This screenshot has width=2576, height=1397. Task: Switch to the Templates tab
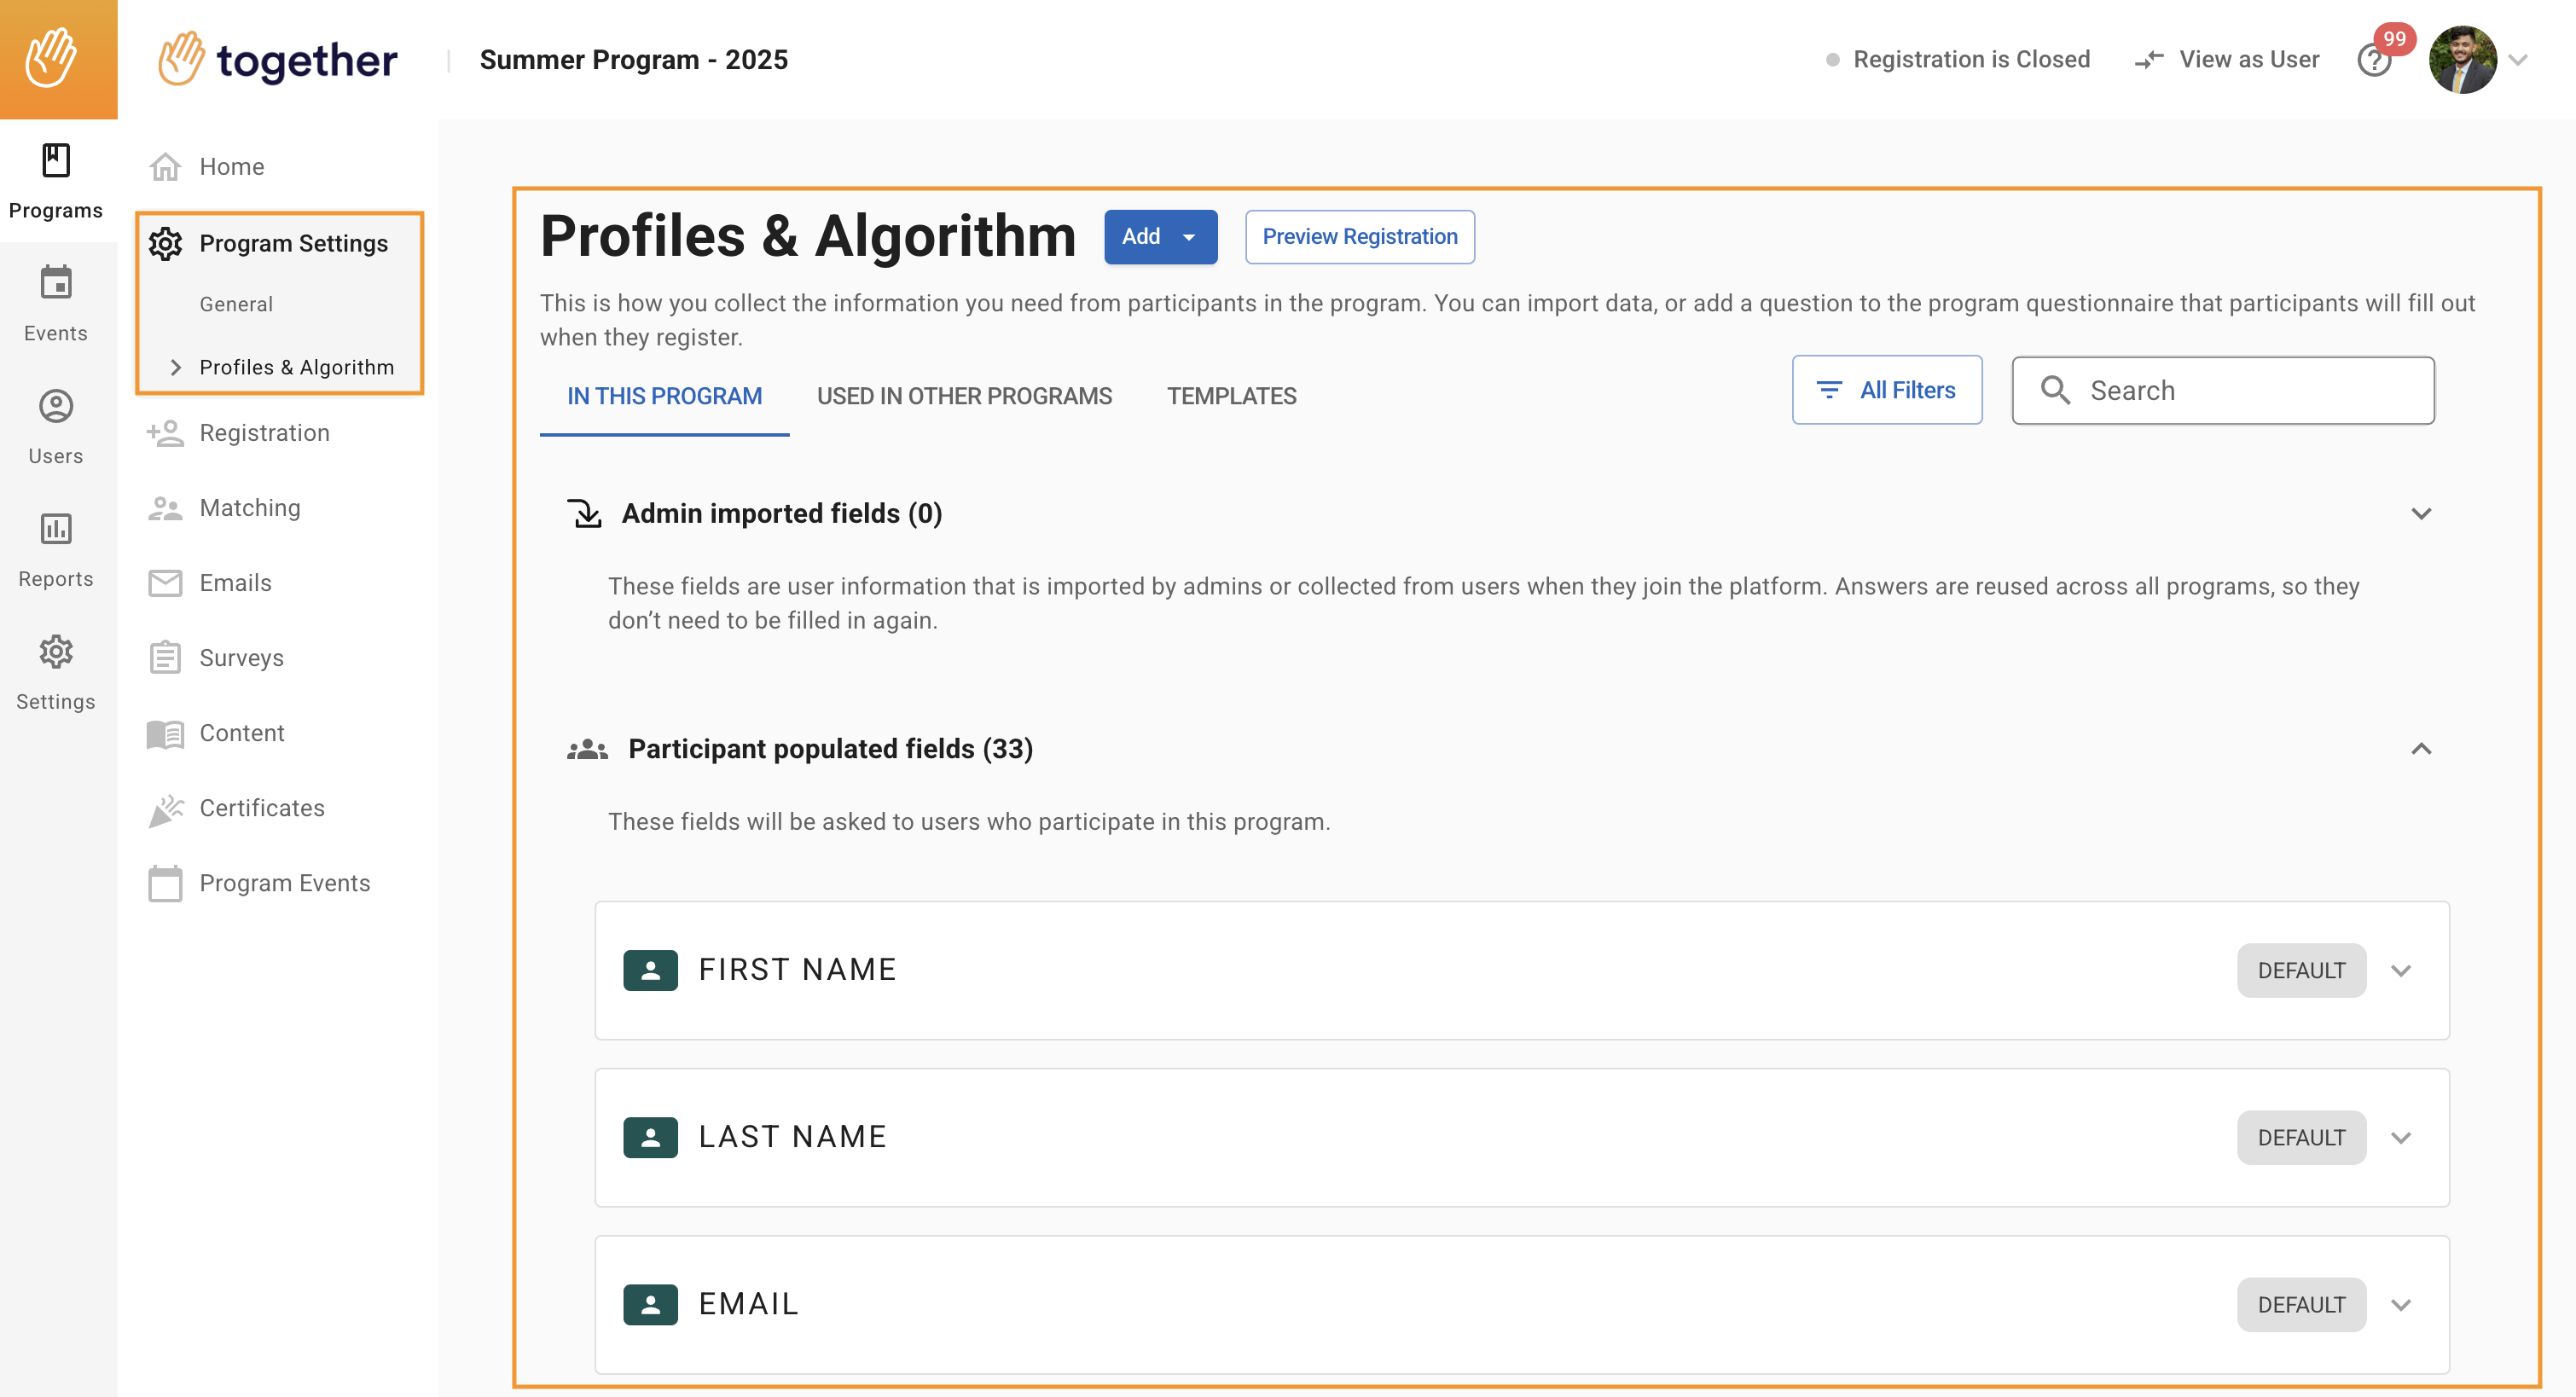[1231, 397]
